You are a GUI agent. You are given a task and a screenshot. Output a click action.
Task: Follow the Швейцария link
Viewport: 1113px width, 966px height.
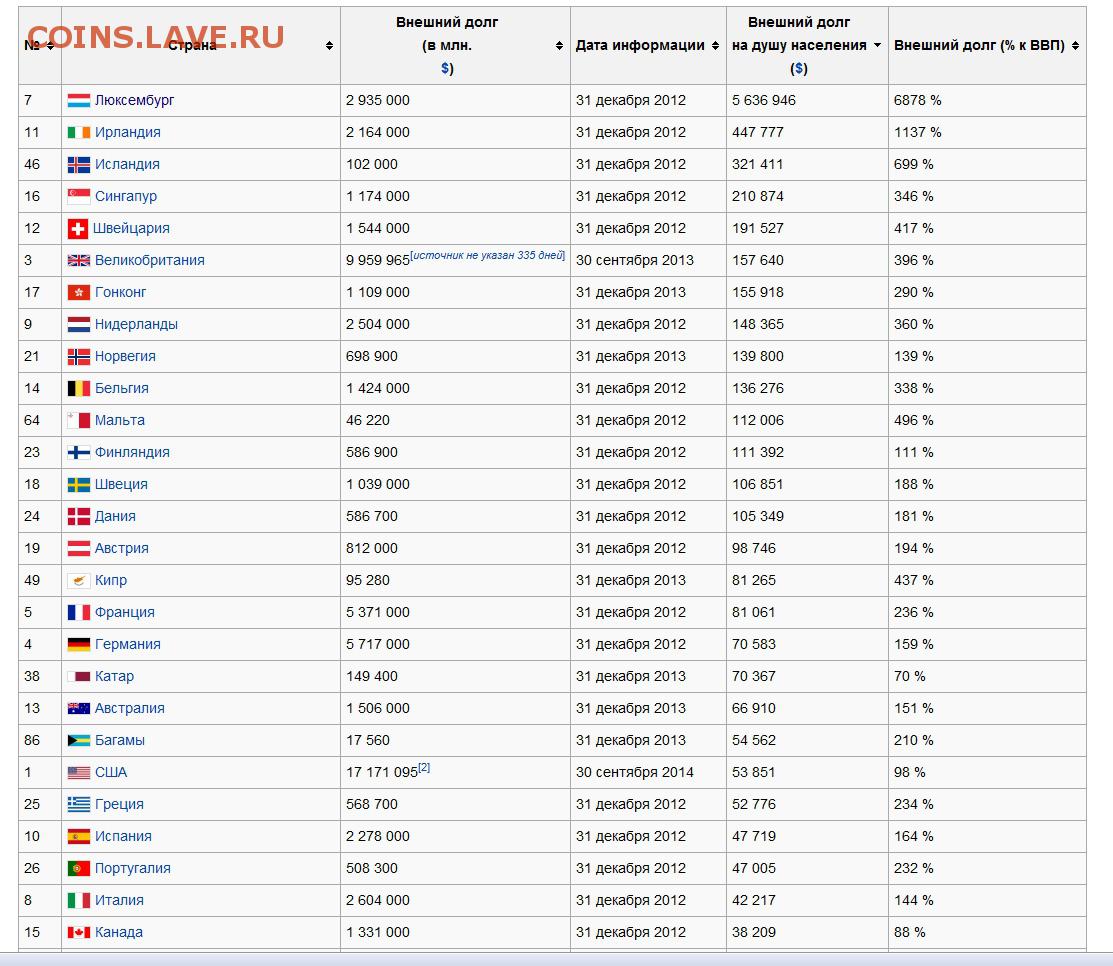131,228
